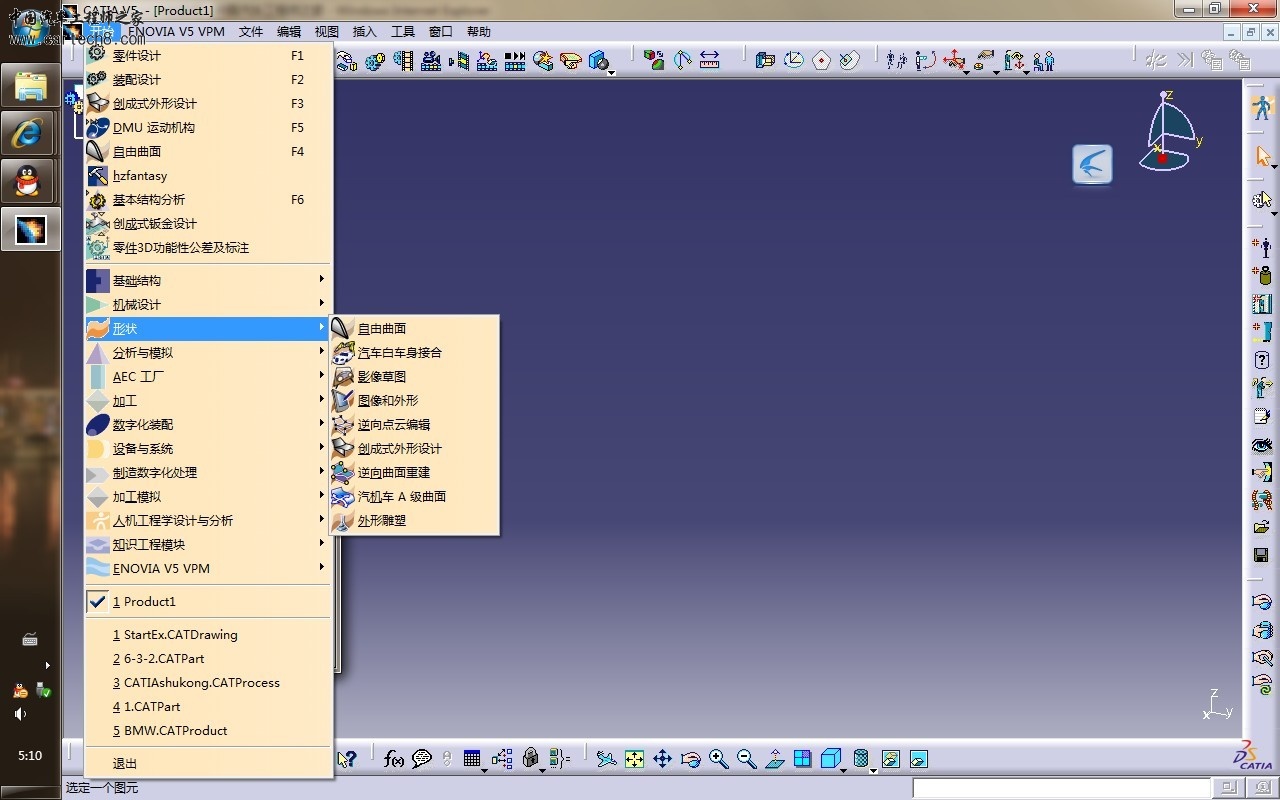Select the Pan view tool

click(662, 759)
